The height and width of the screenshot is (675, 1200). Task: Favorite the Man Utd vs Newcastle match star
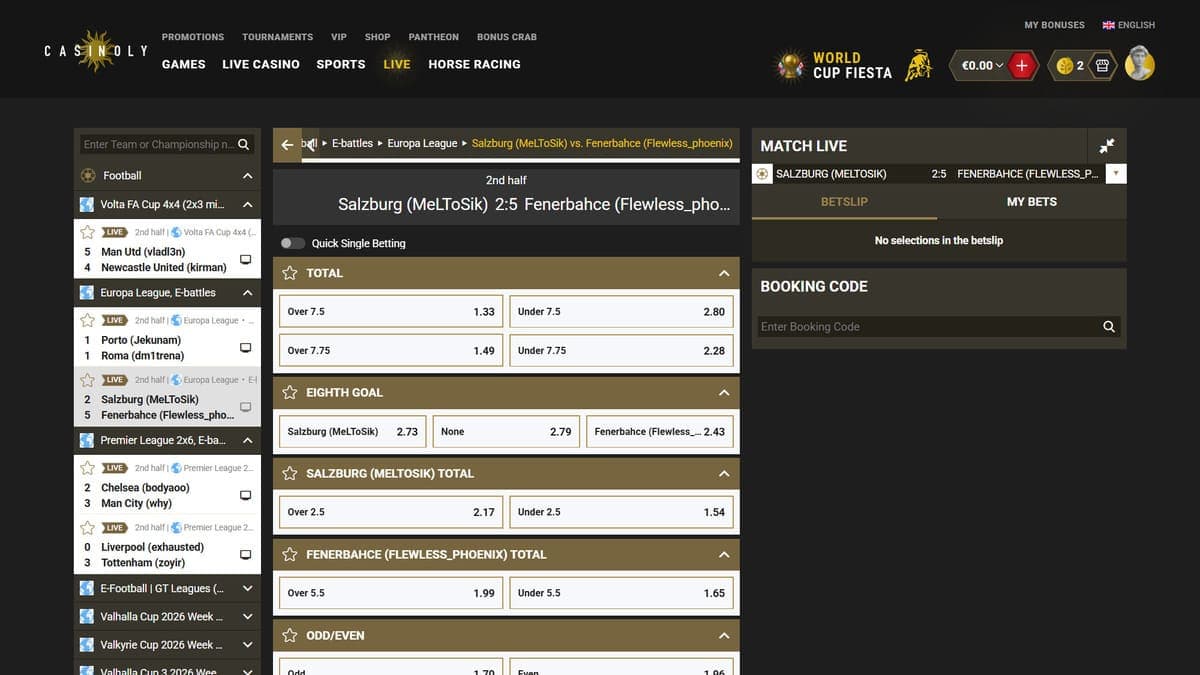point(88,232)
